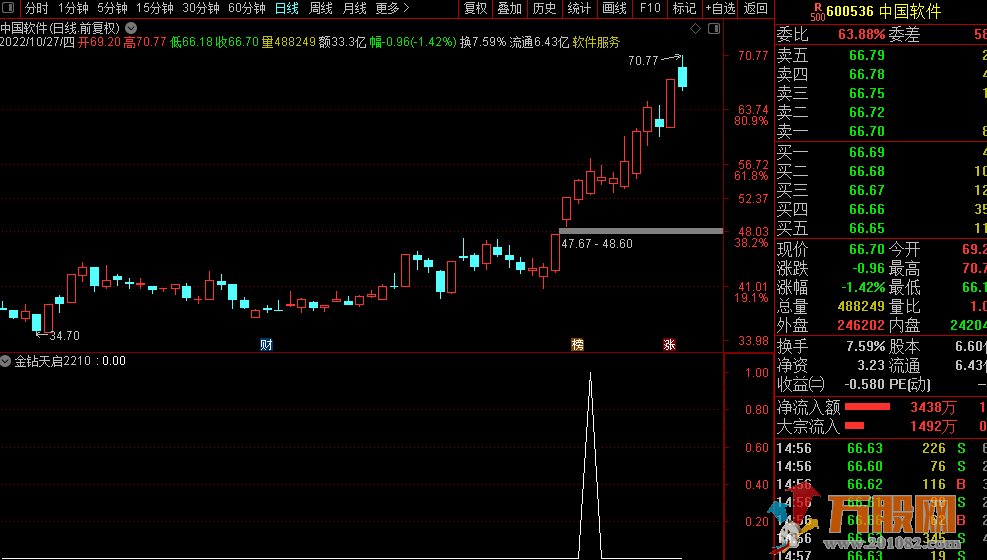Viewport: 987px width, 560px height.
Task: Click the 标记 mark button
Action: (684, 8)
